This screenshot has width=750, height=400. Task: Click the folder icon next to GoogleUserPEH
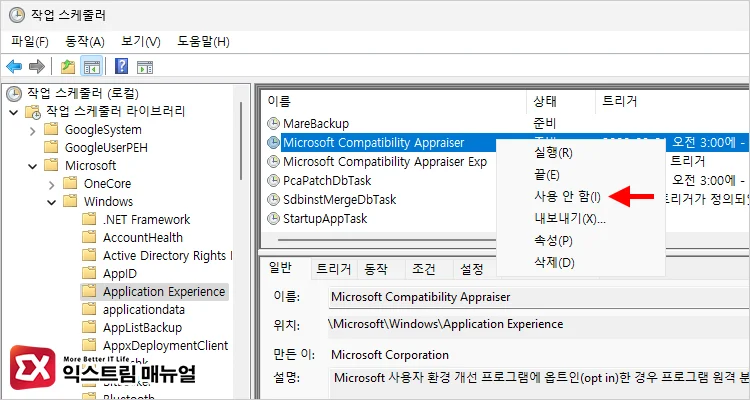[50, 147]
